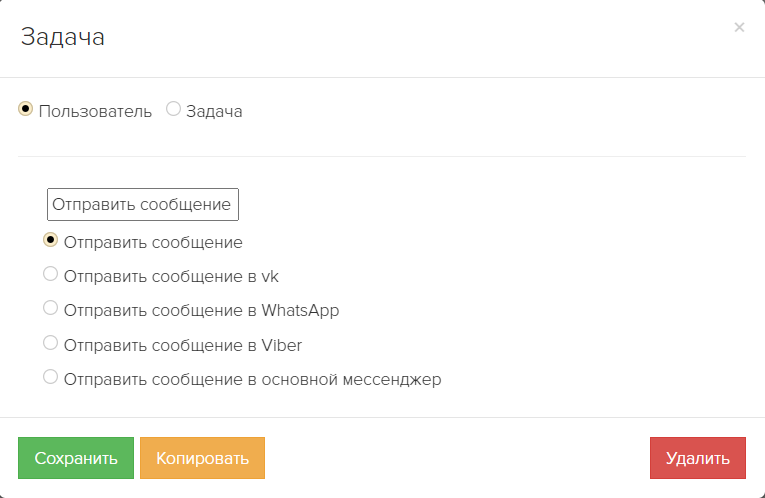Click the Задача label beside its radio

click(x=214, y=111)
